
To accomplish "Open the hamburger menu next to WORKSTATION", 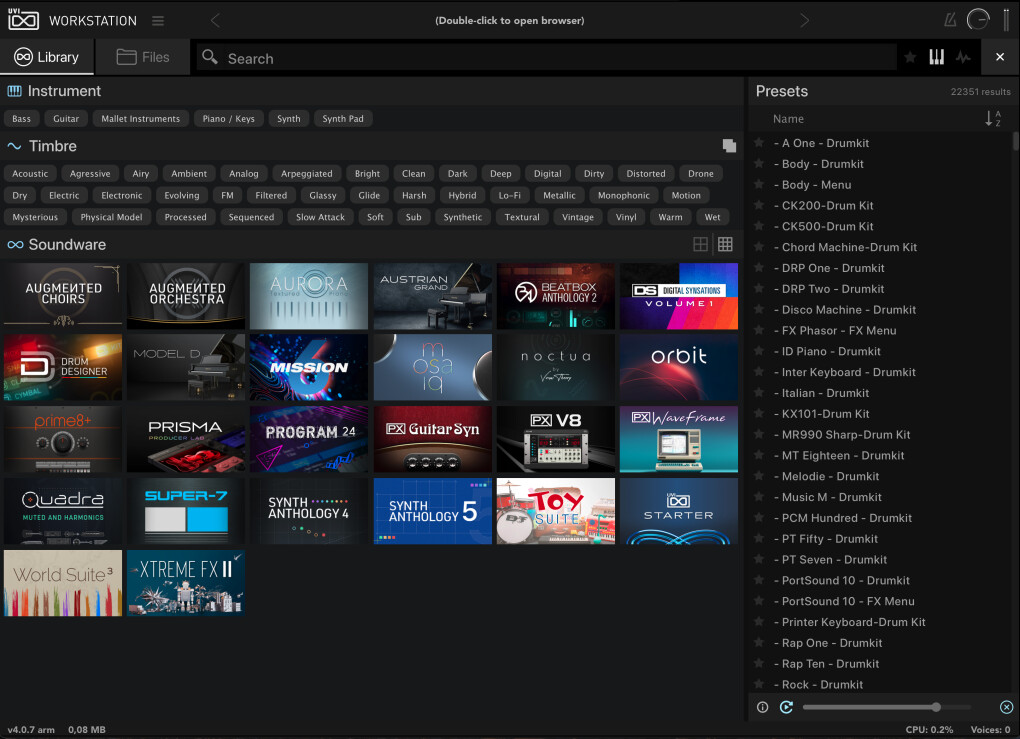I will click(x=158, y=21).
